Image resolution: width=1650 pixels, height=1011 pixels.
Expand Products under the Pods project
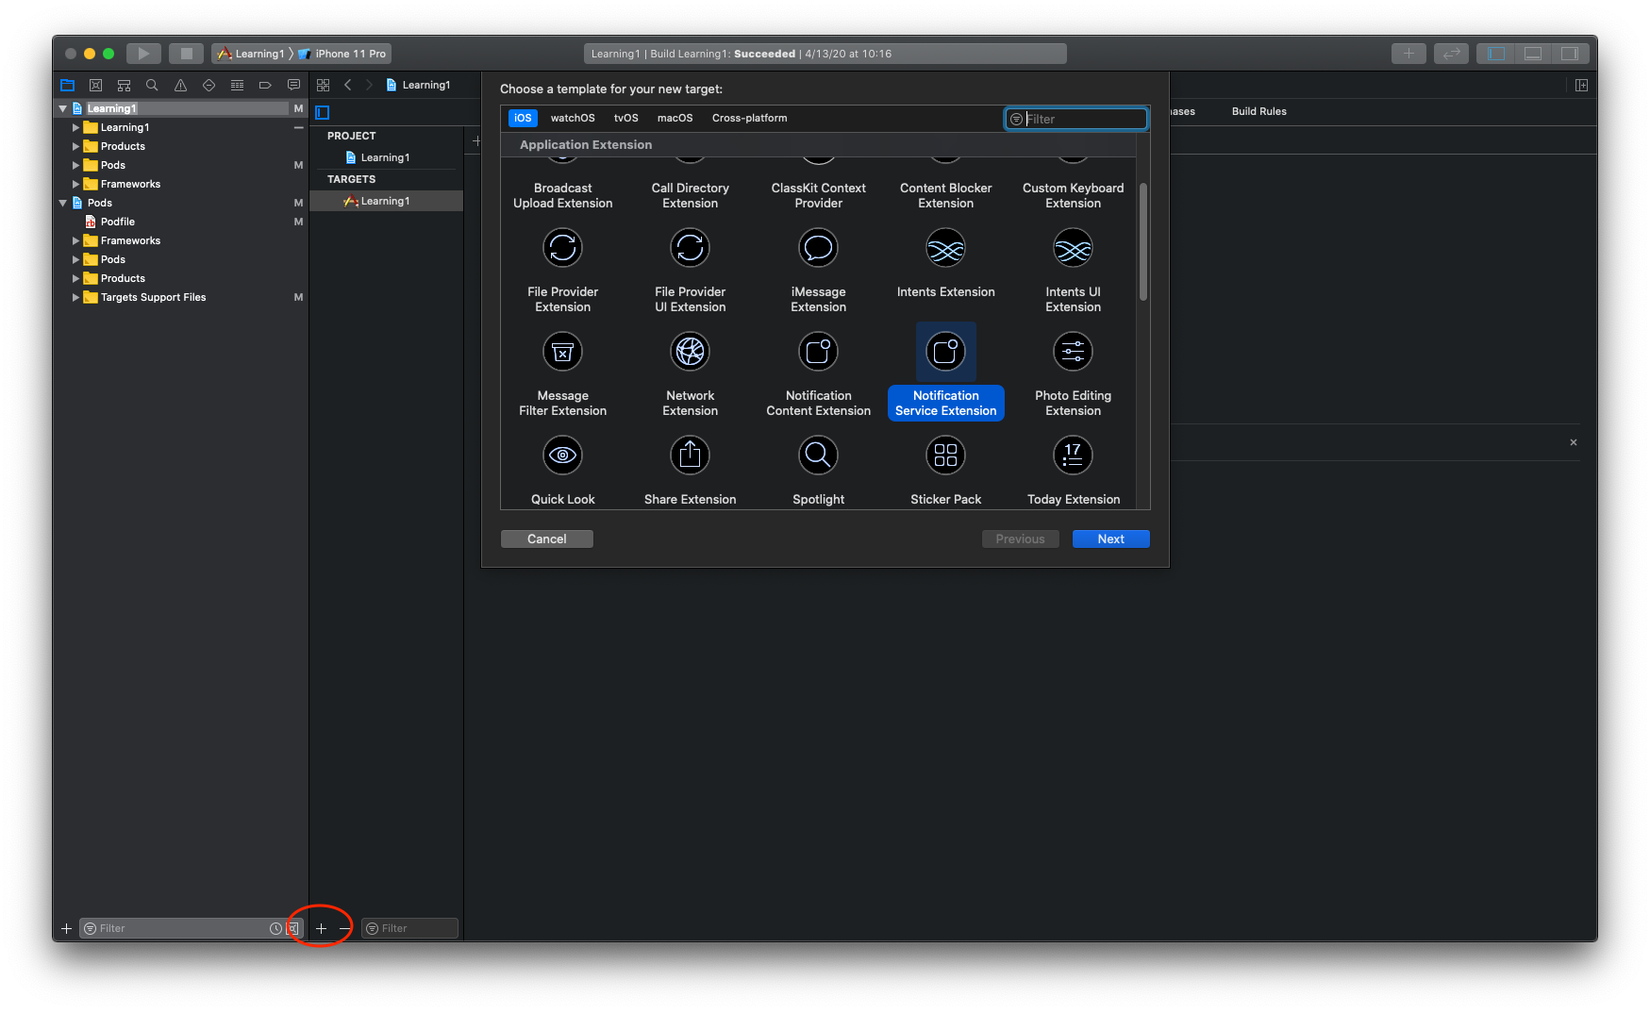[x=76, y=278]
